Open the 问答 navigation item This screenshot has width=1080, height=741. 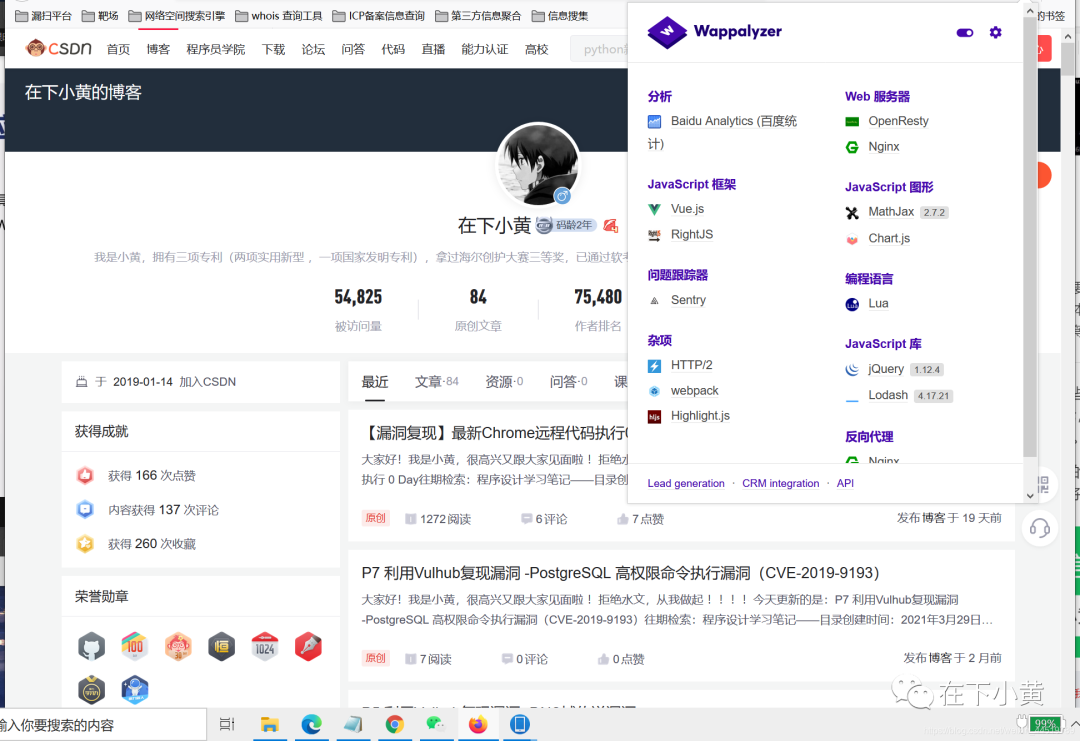point(353,49)
